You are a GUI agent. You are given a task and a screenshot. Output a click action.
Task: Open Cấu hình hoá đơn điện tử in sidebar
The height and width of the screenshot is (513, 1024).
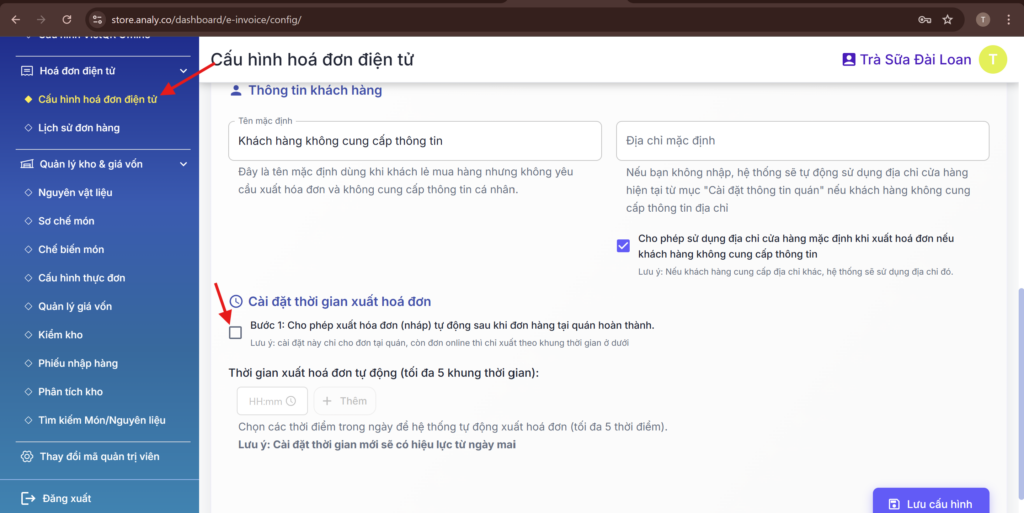[97, 100]
